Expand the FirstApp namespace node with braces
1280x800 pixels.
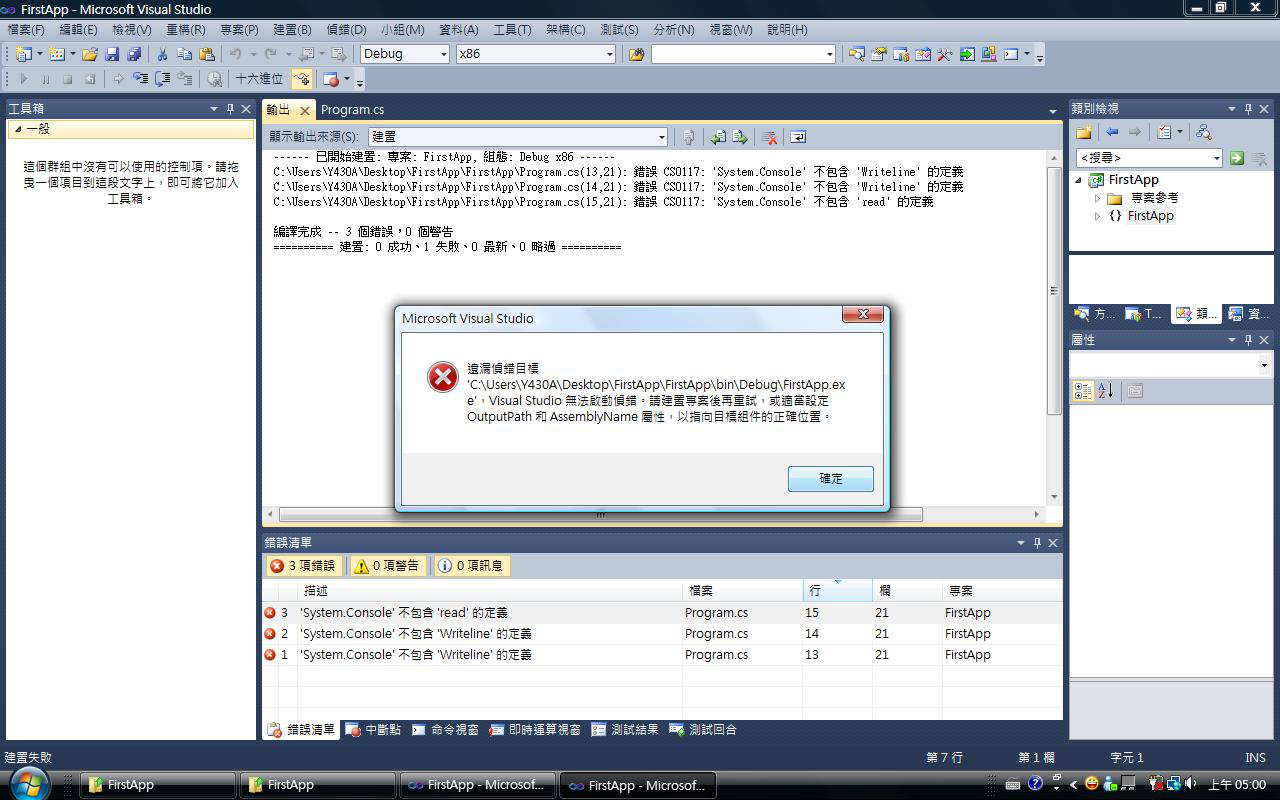[x=1098, y=216]
